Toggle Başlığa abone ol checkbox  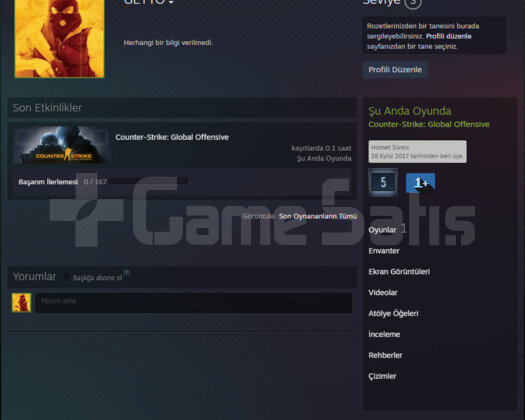(x=67, y=278)
